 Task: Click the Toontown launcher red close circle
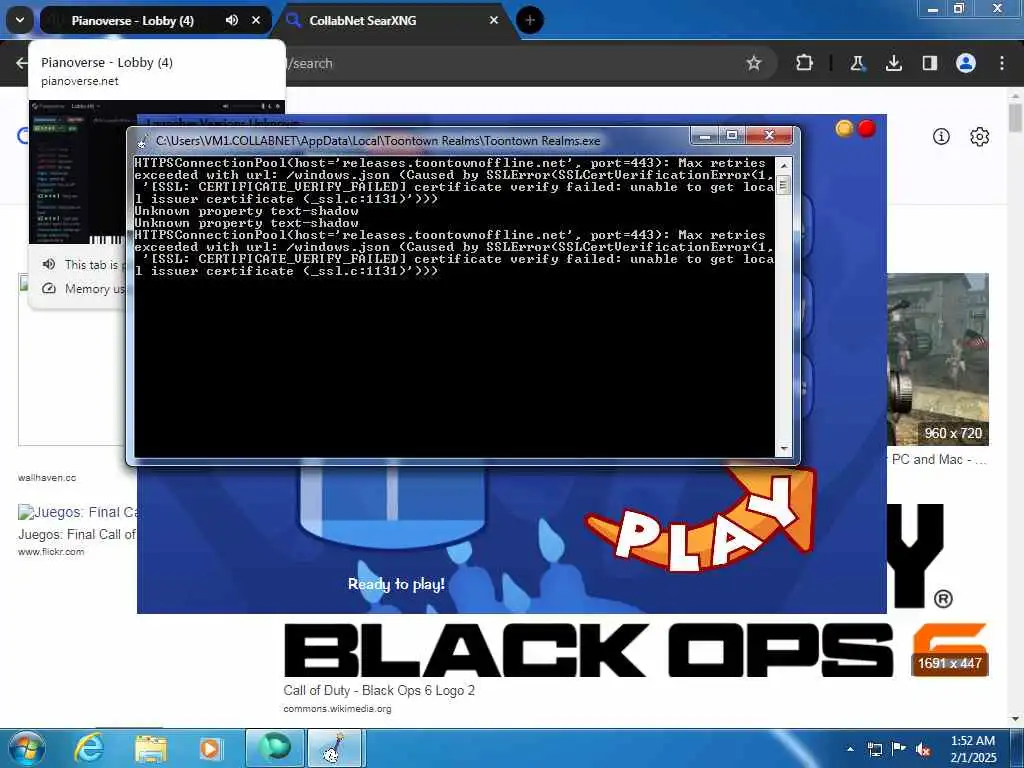[x=867, y=129]
